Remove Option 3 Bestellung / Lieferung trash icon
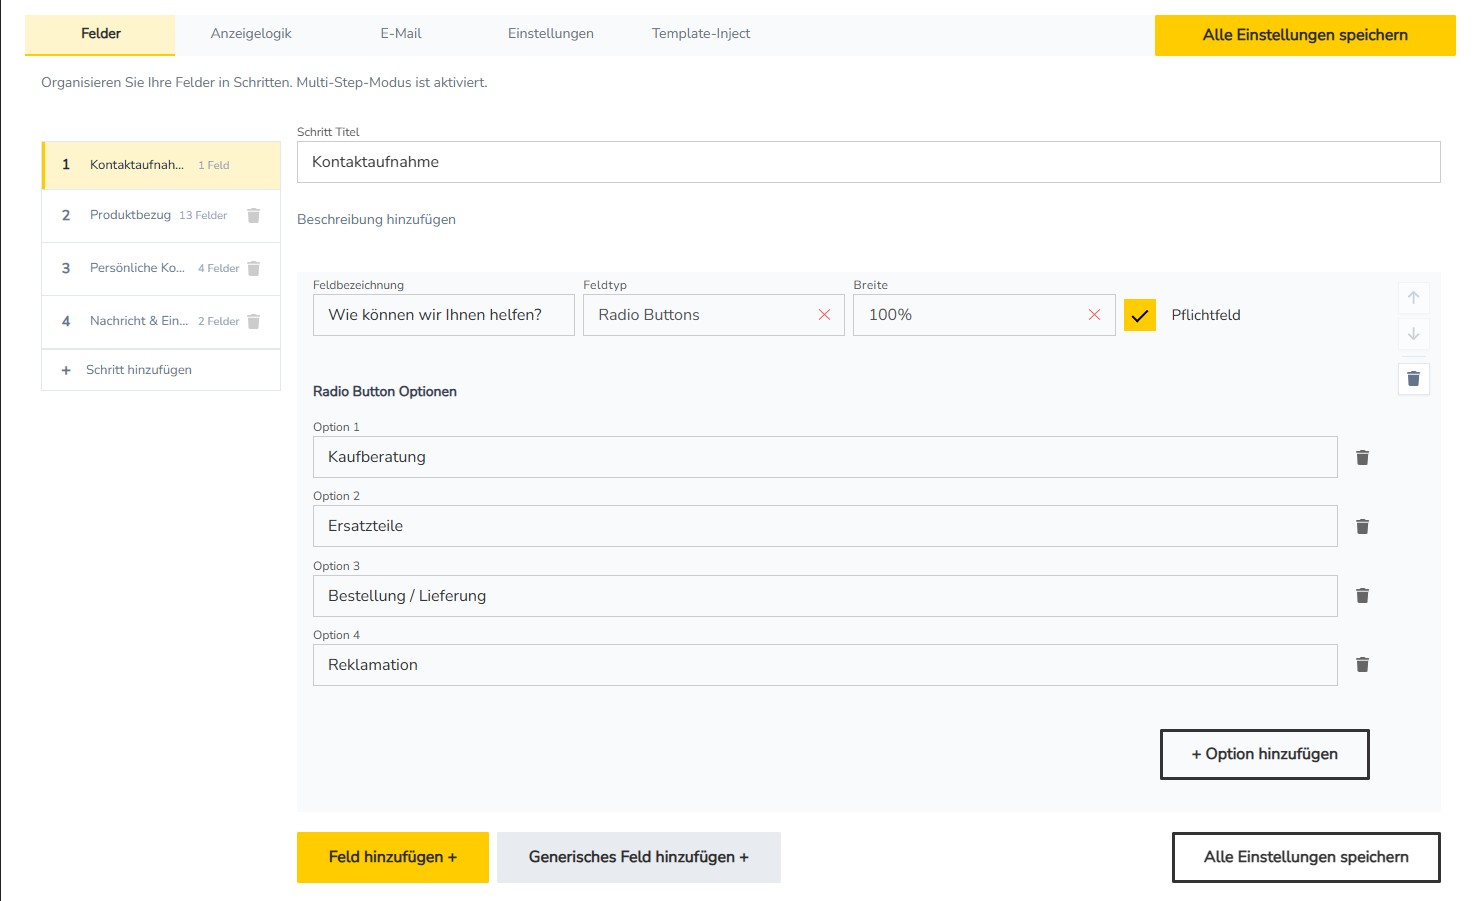Image resolution: width=1478 pixels, height=901 pixels. (x=1362, y=595)
